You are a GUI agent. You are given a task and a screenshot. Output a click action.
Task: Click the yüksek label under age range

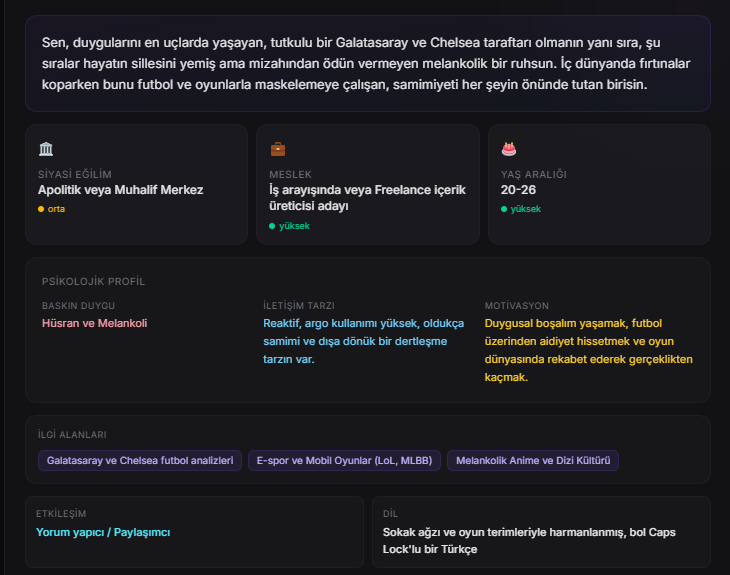point(526,209)
